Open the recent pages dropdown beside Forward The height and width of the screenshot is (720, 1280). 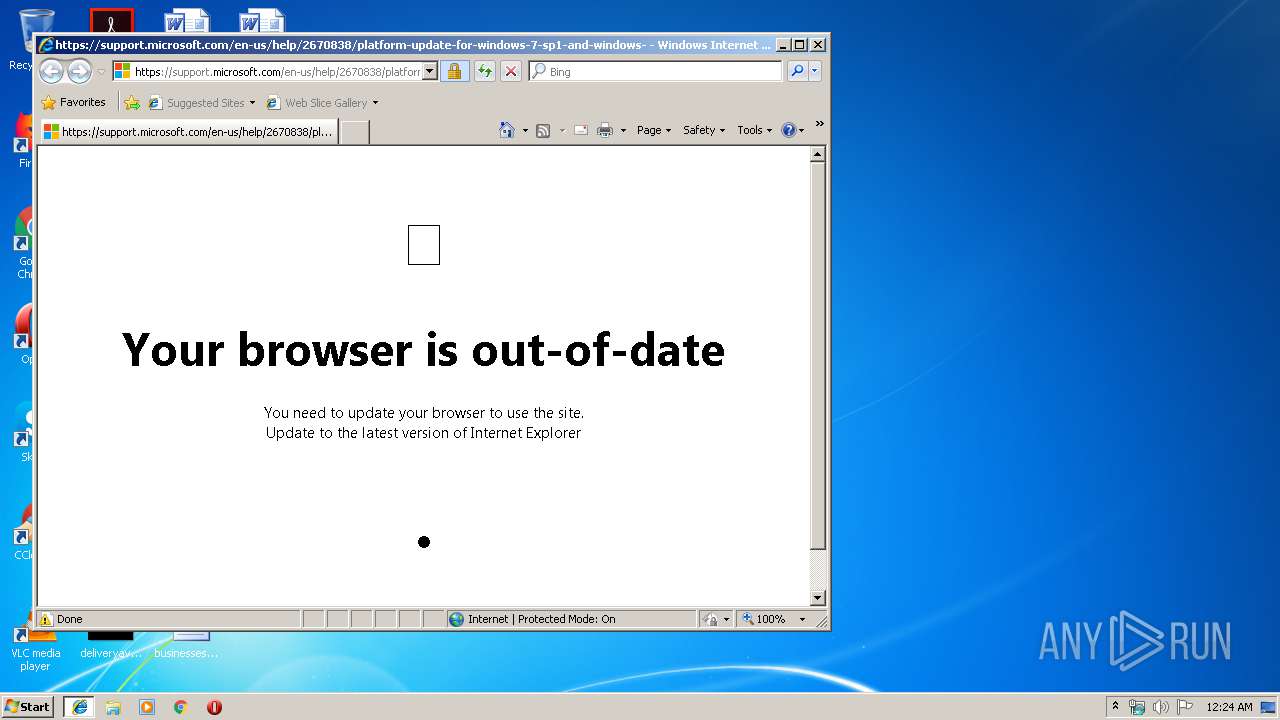point(100,72)
